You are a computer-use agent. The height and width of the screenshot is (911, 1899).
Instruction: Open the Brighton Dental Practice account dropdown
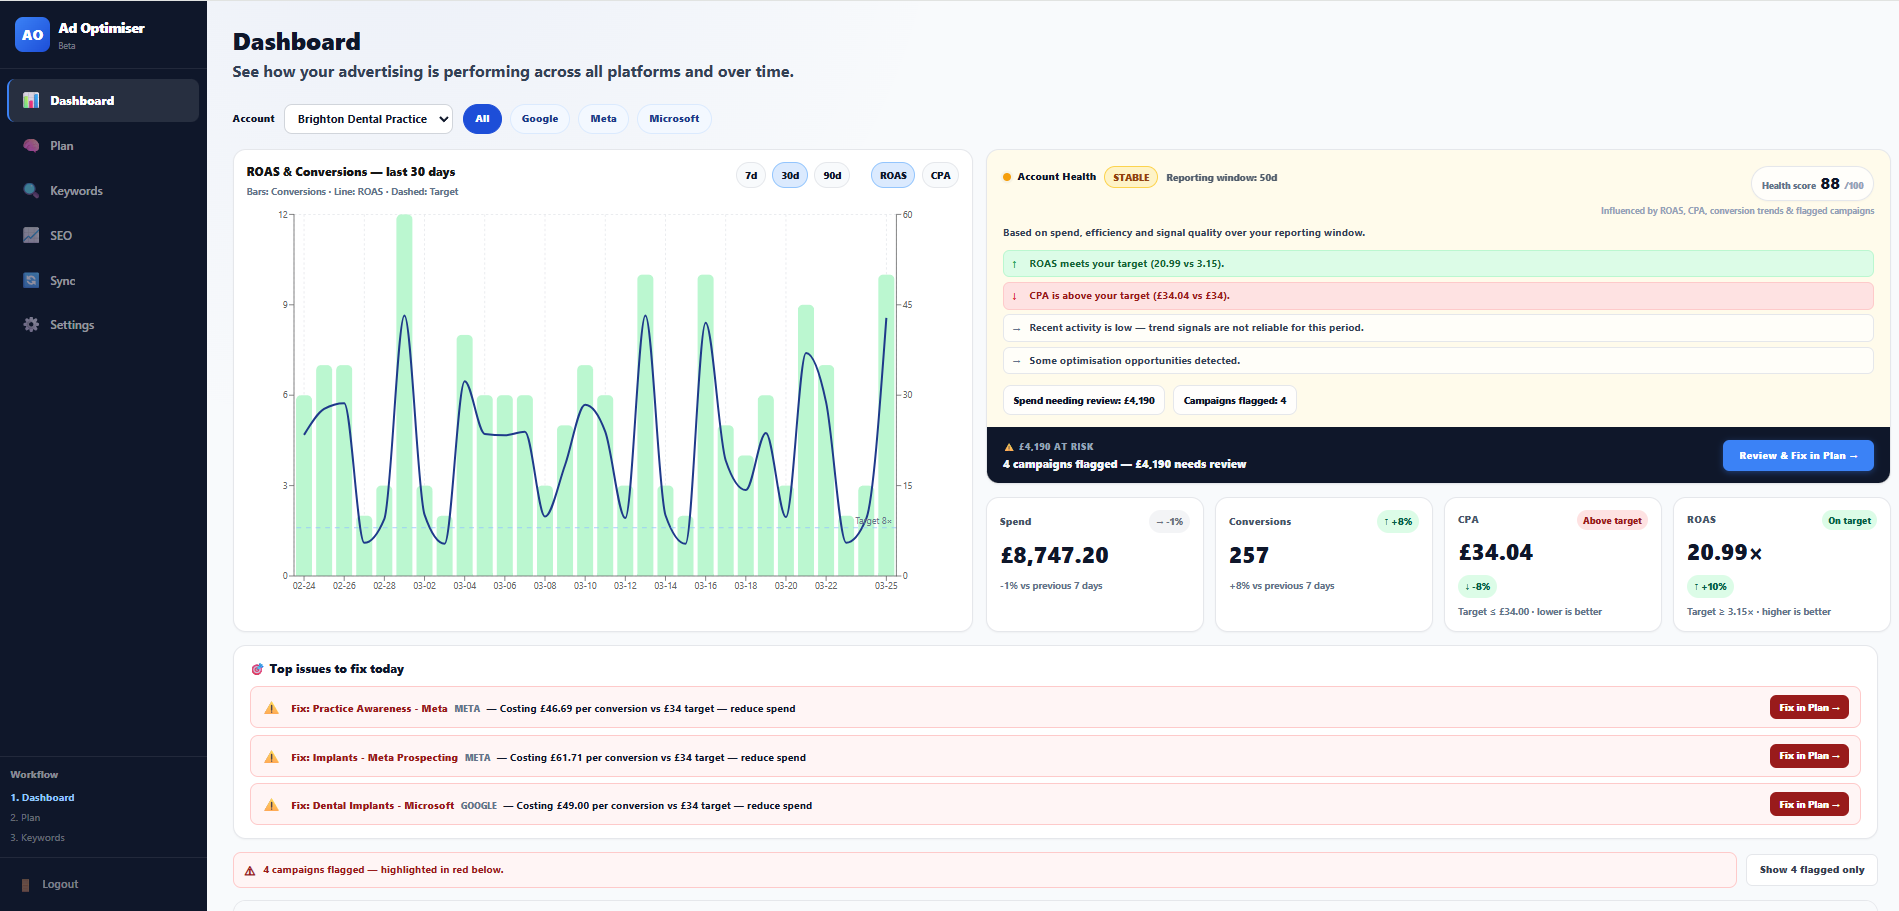(x=367, y=118)
